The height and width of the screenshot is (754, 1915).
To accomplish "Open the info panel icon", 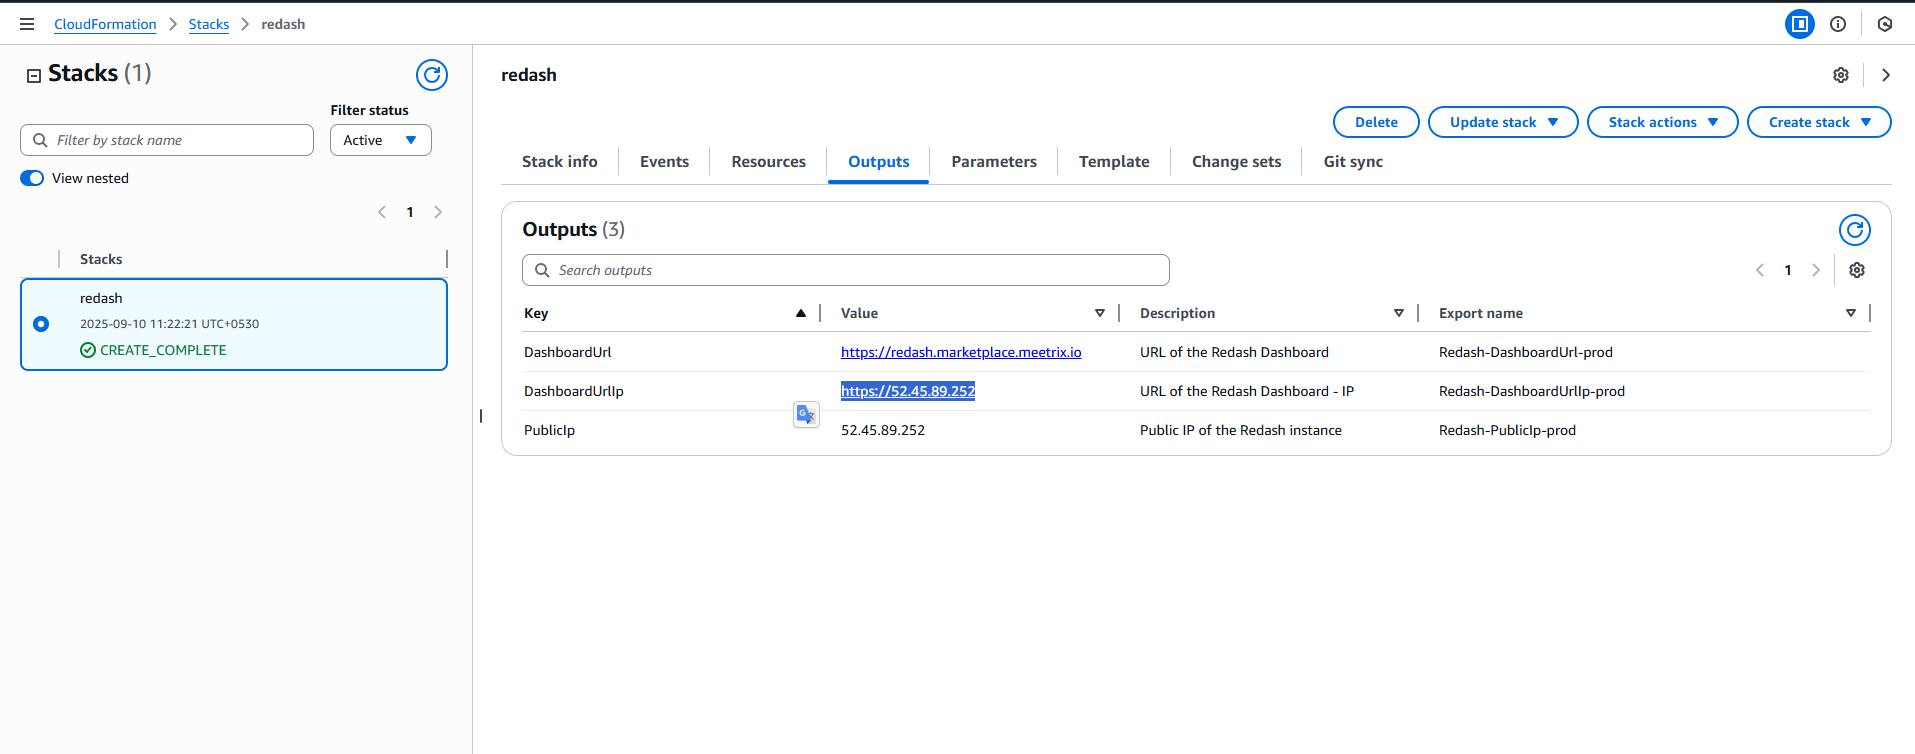I will tap(1838, 24).
